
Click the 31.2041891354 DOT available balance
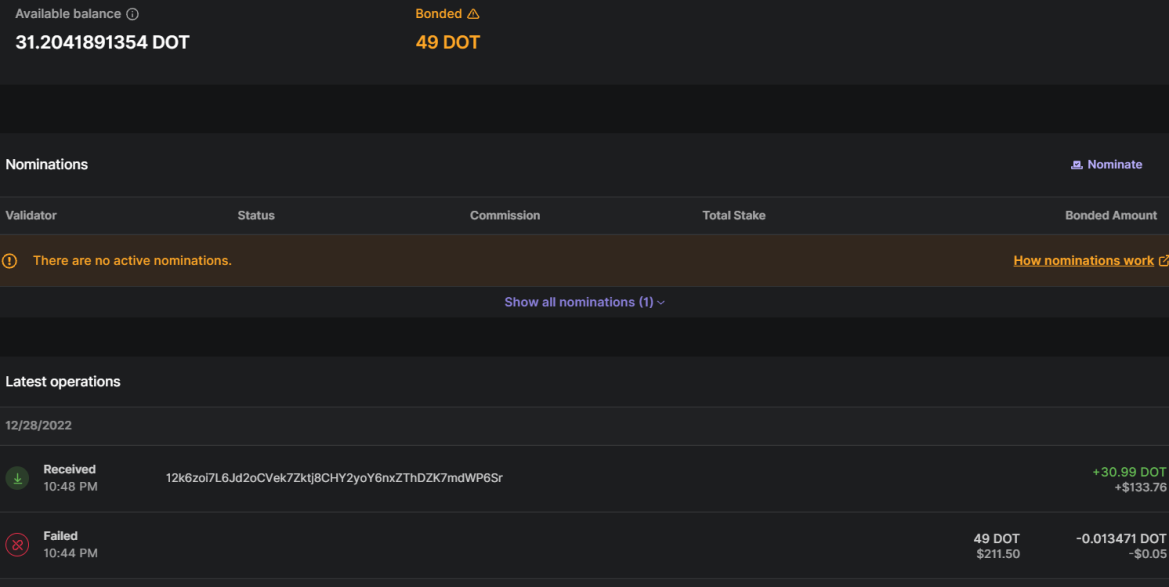[x=102, y=43]
